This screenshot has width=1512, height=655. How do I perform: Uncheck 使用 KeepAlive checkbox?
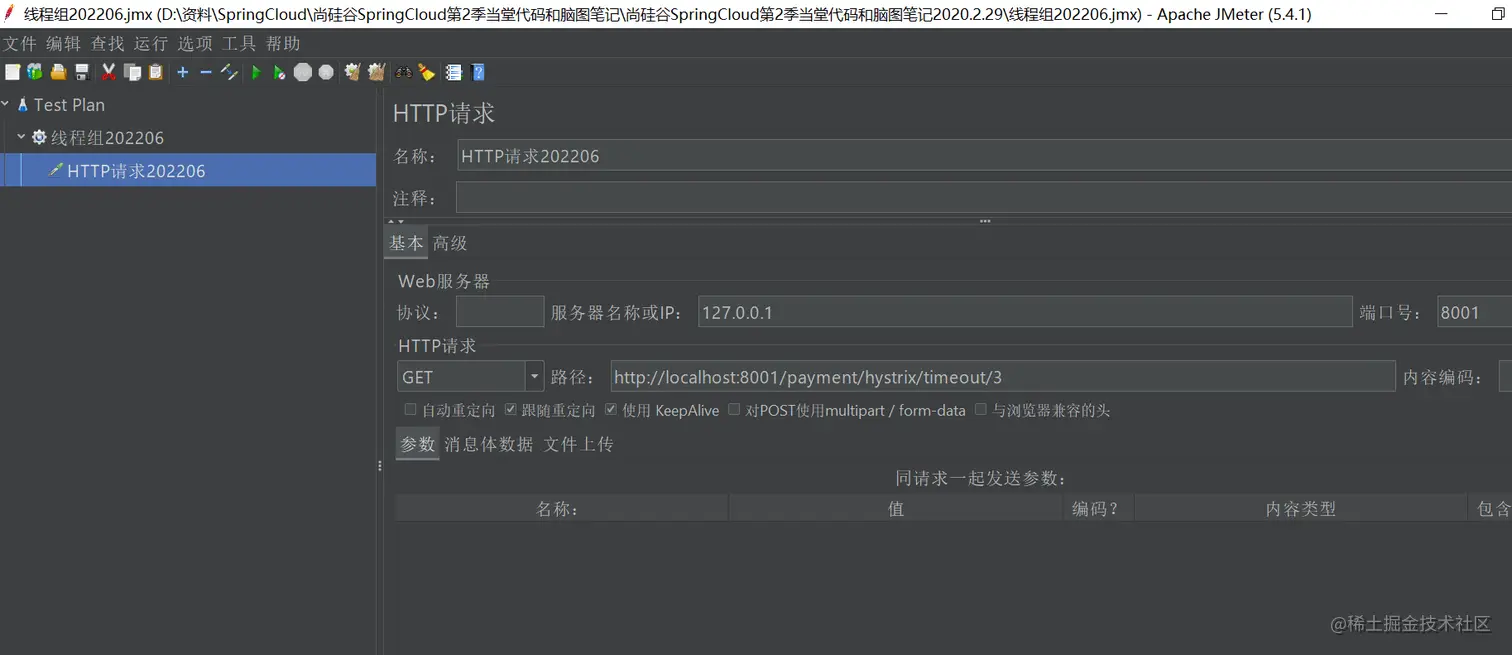click(611, 410)
